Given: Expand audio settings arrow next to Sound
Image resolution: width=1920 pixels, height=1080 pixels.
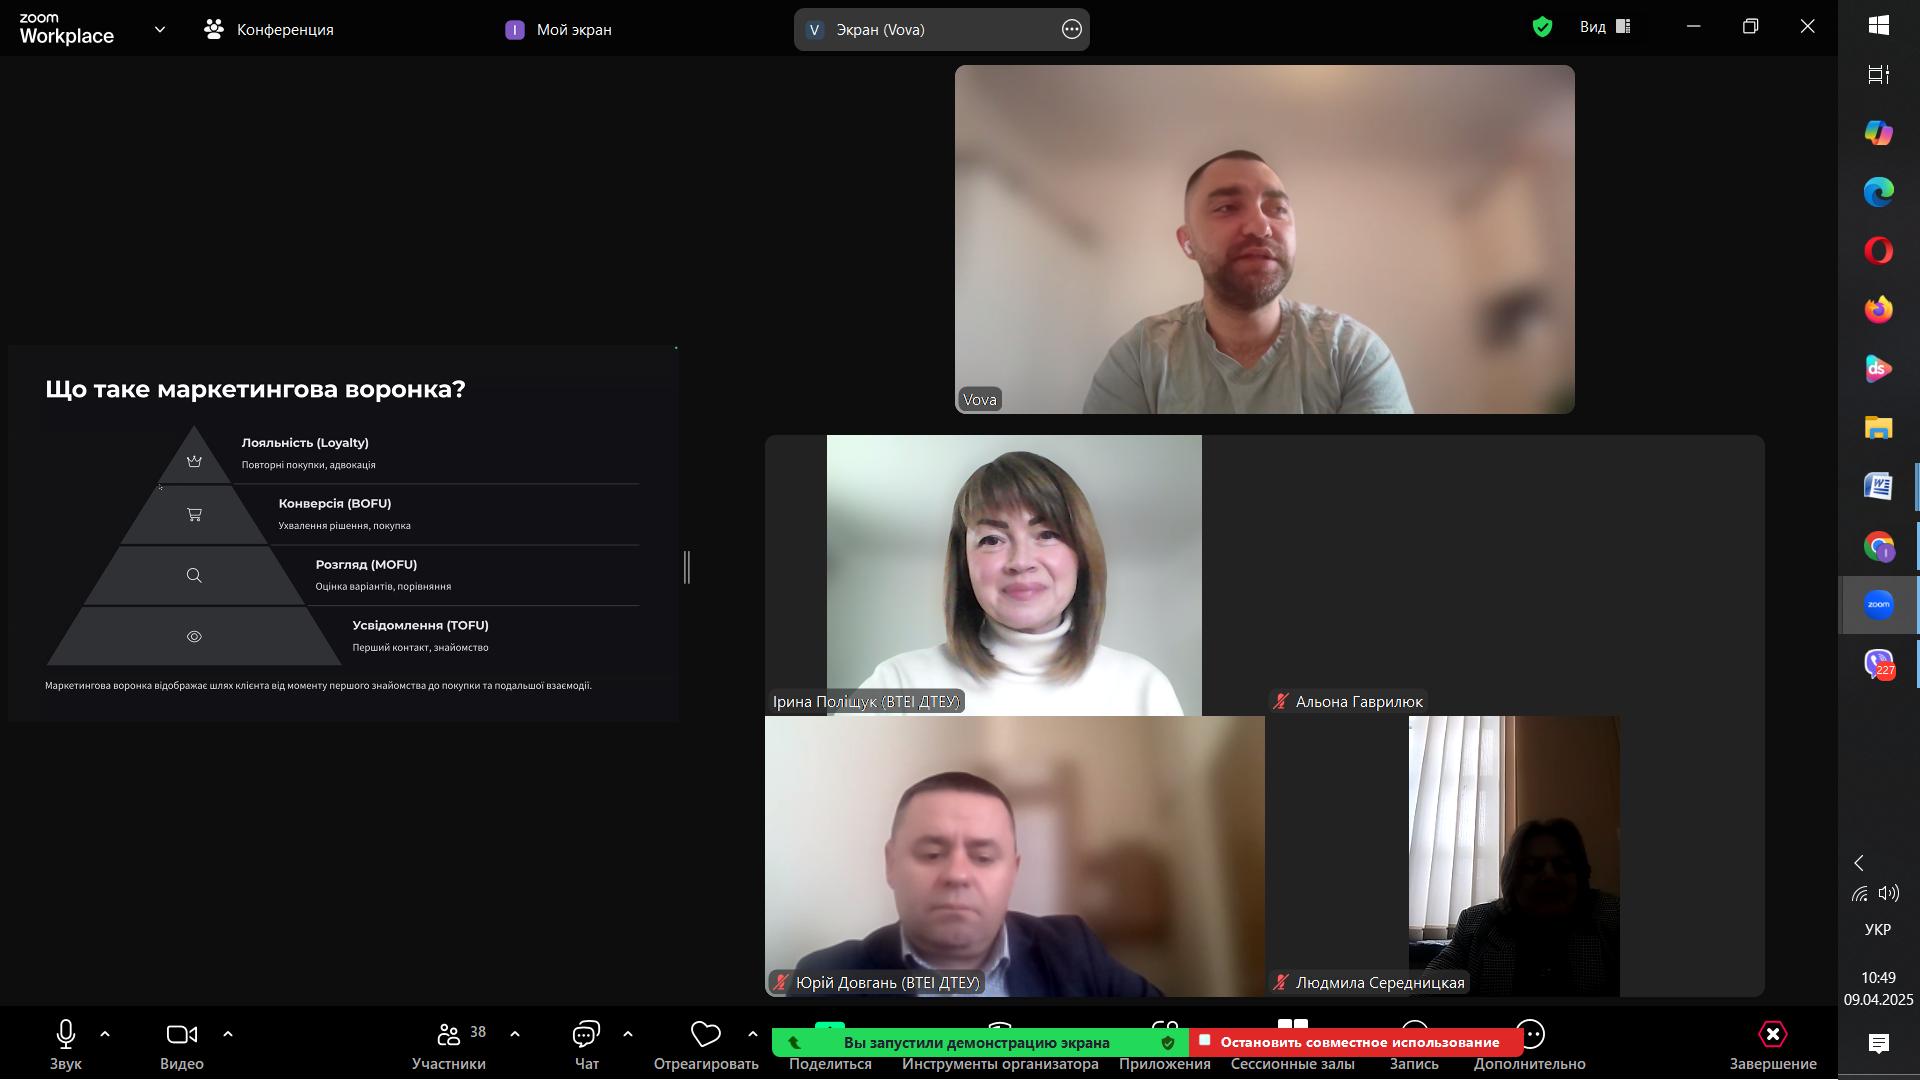Looking at the screenshot, I should point(105,1034).
